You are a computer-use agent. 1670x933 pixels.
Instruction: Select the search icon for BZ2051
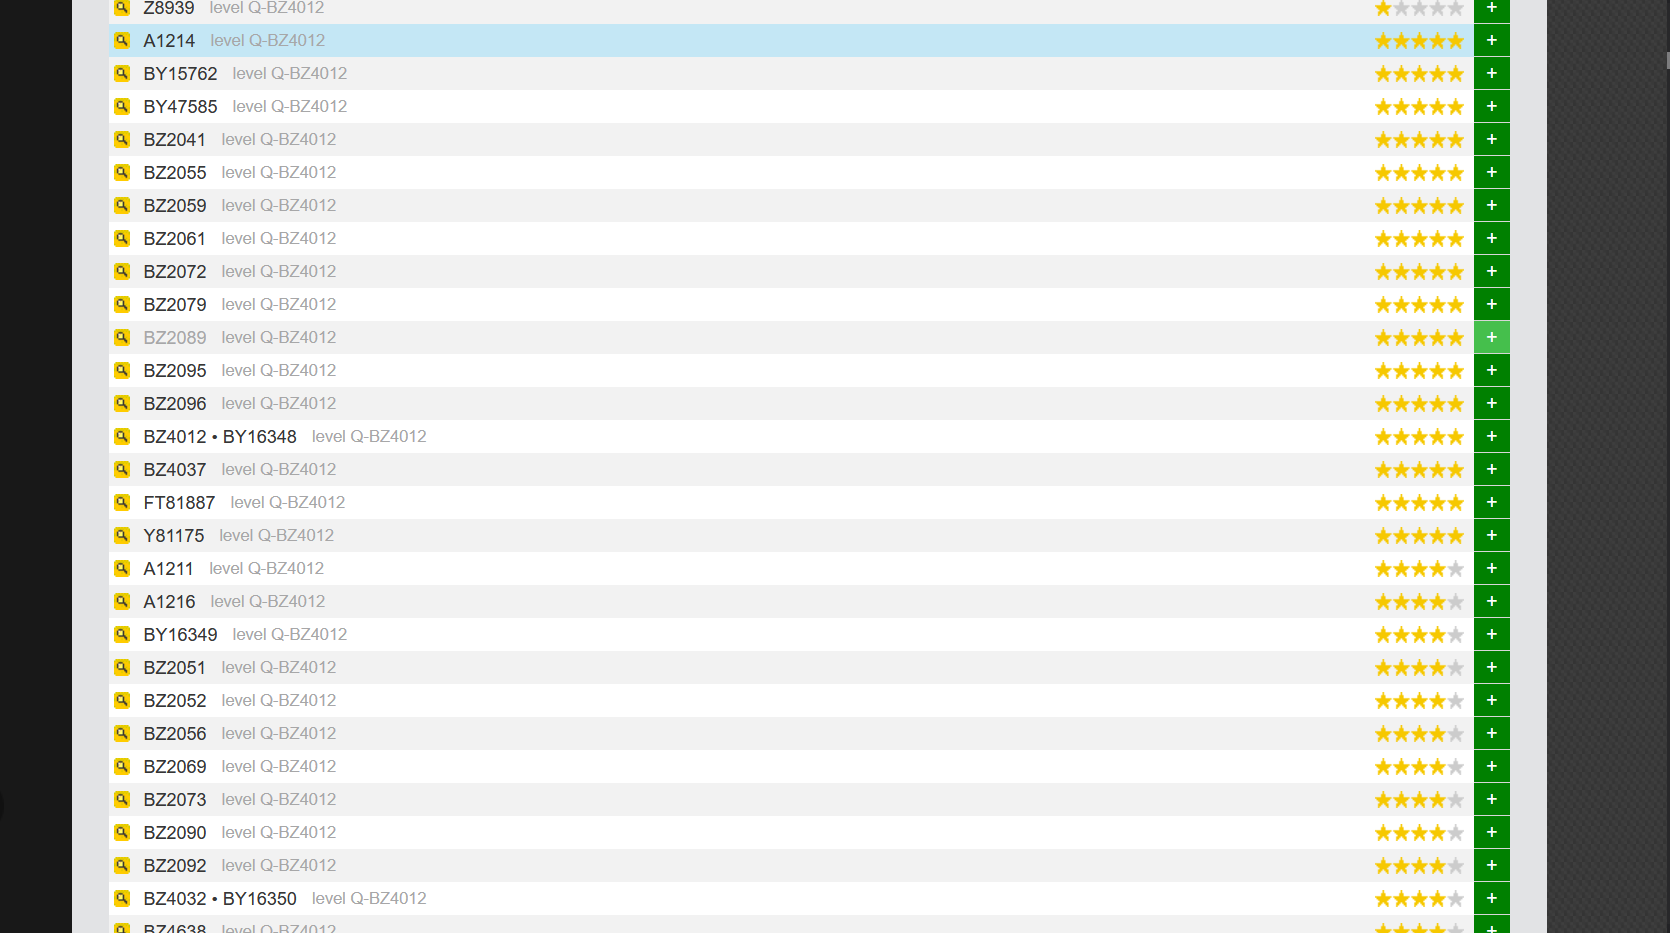coord(122,668)
